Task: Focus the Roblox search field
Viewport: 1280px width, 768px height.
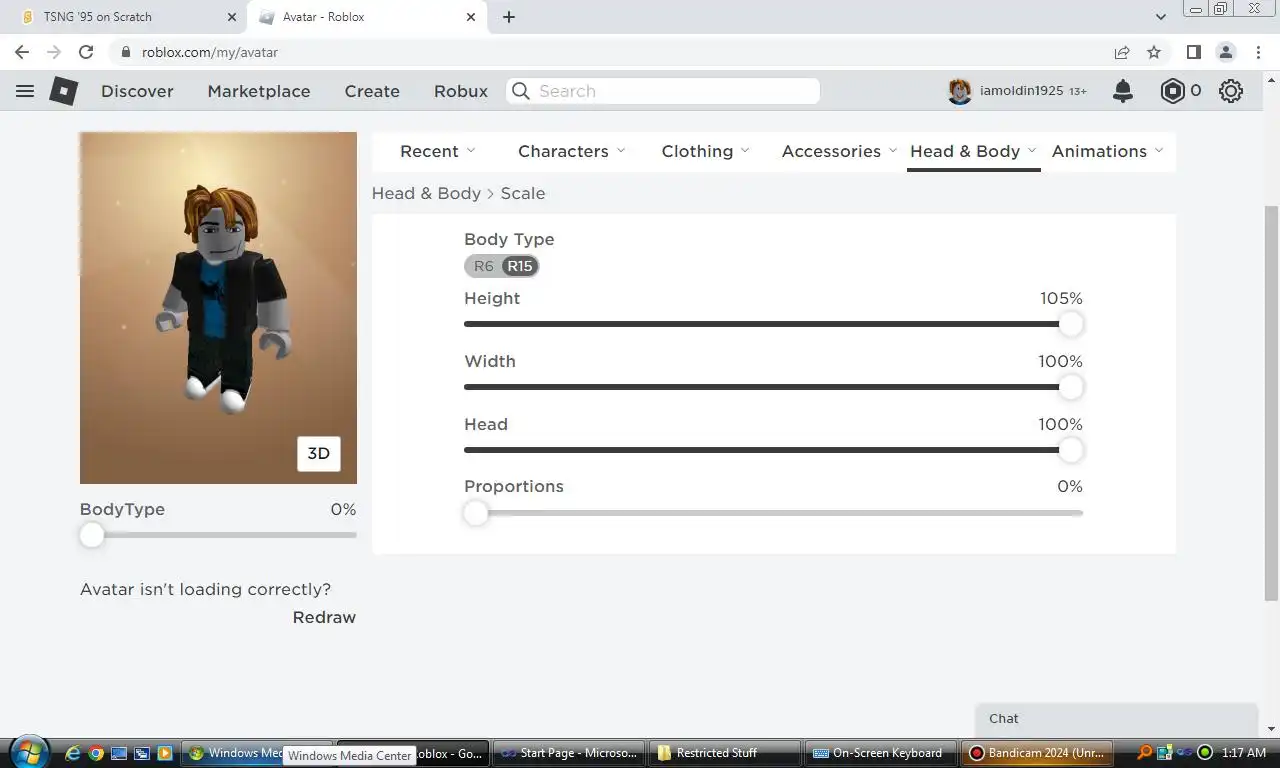Action: pyautogui.click(x=662, y=91)
